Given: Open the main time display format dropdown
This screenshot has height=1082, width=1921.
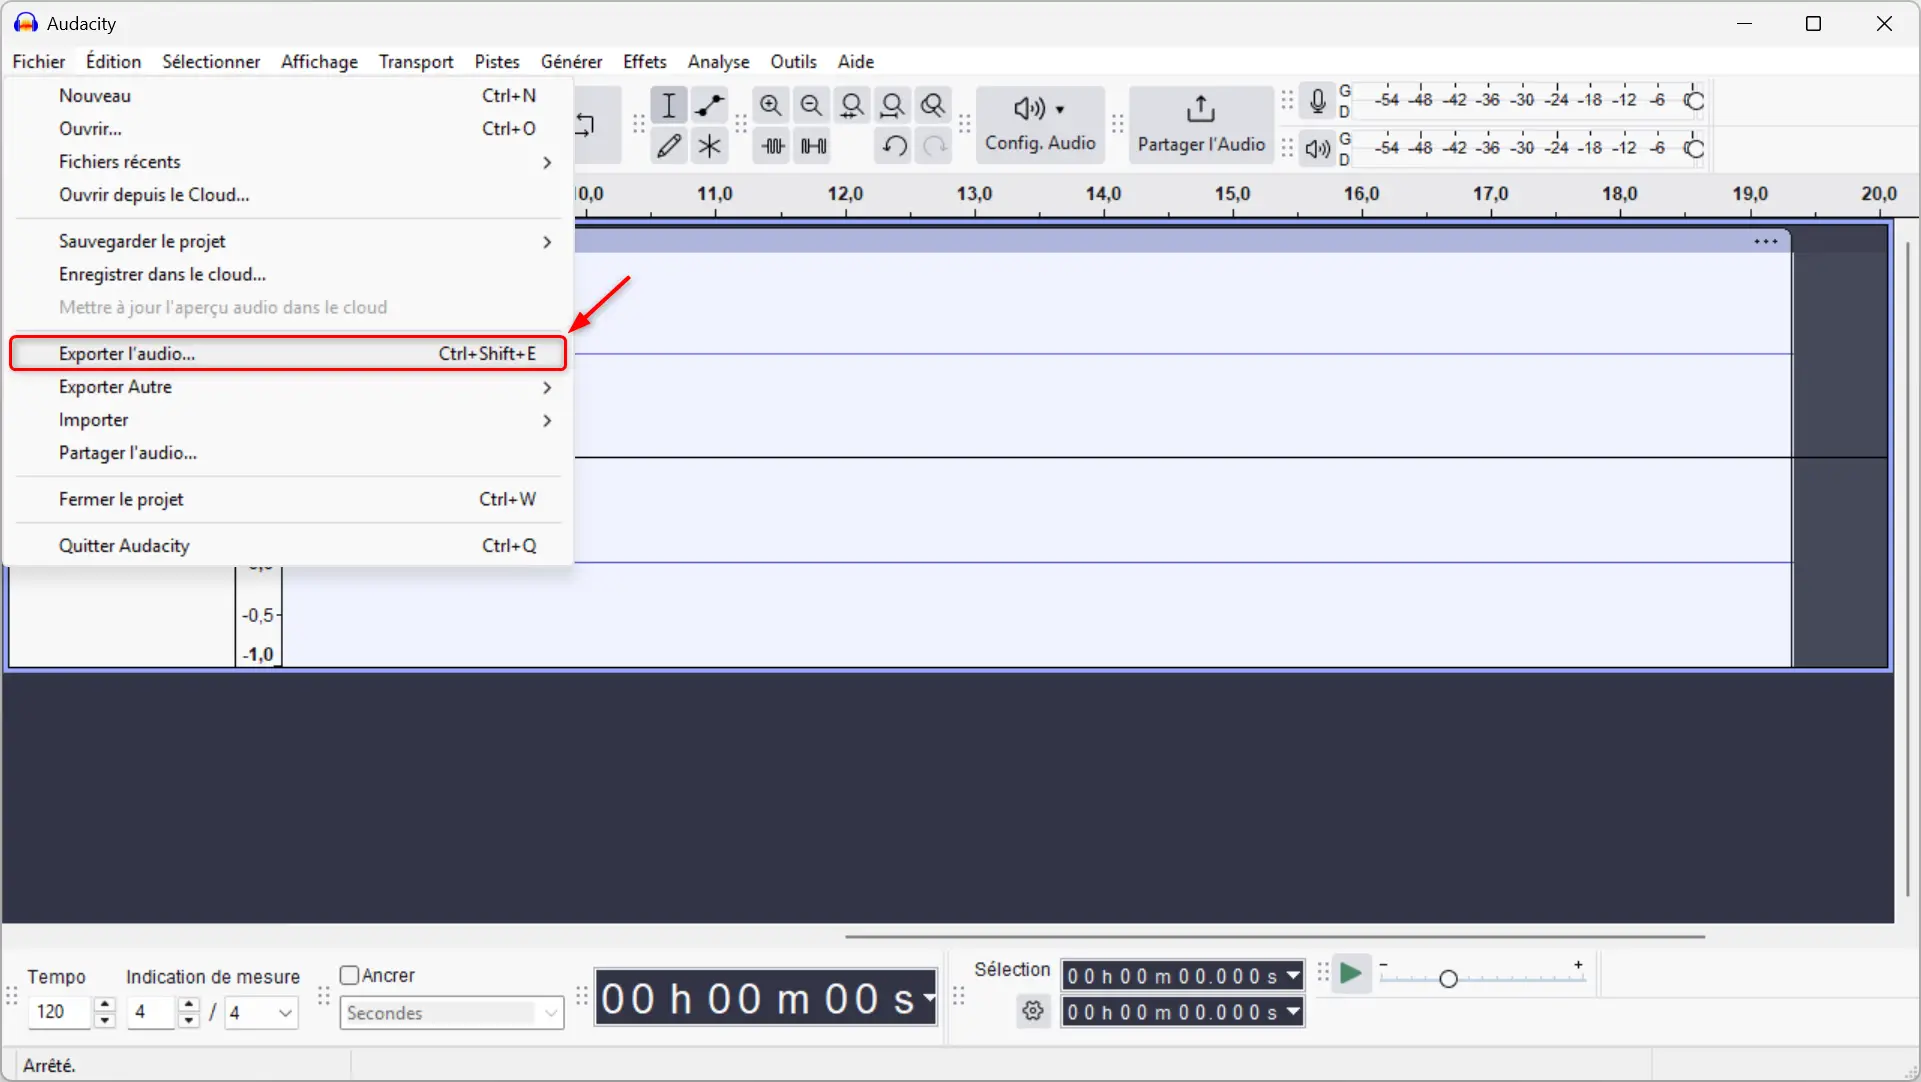Looking at the screenshot, I should point(929,997).
